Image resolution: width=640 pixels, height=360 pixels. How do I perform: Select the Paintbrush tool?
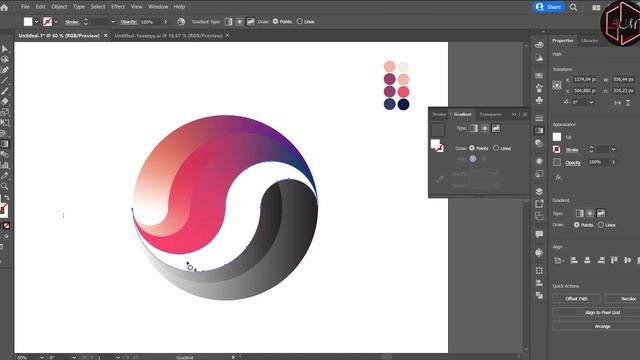(5, 91)
